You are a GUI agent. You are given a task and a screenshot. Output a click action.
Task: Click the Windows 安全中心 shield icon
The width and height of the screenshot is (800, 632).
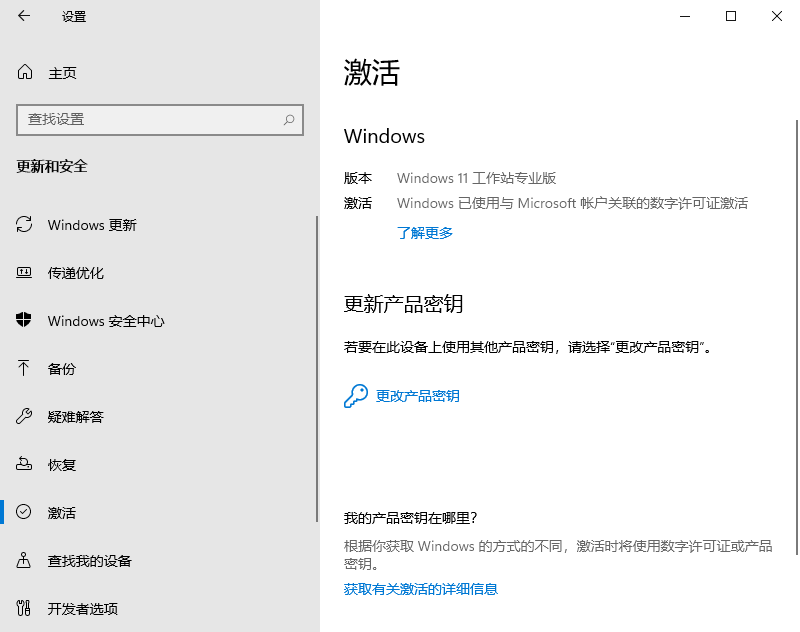[24, 321]
